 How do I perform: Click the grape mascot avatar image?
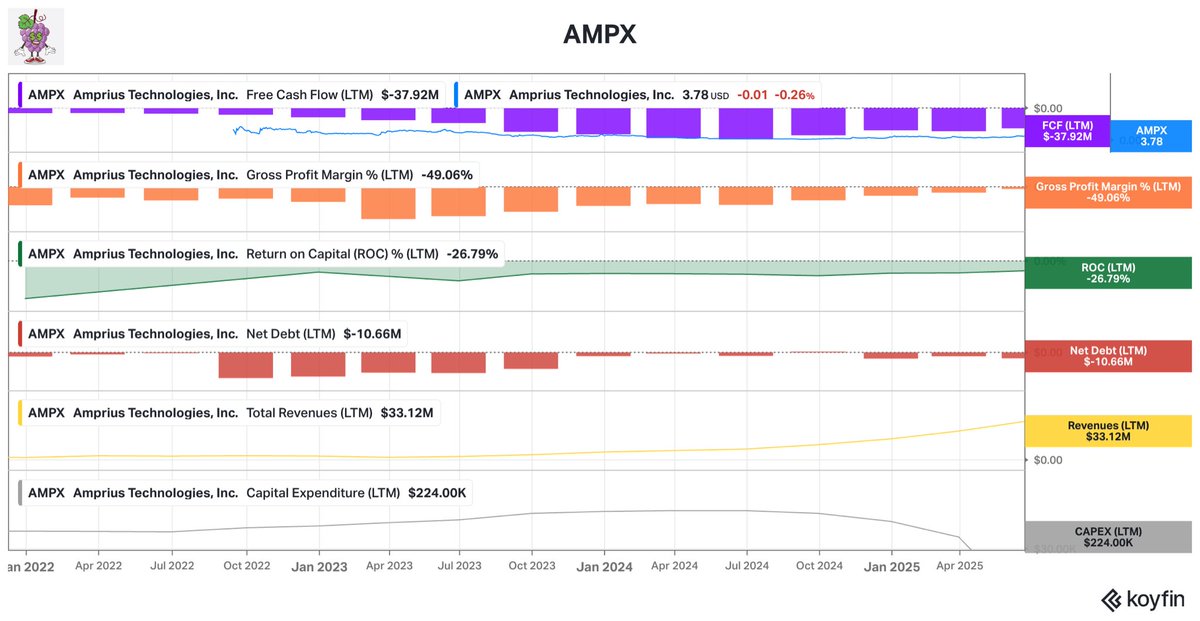coord(36,38)
